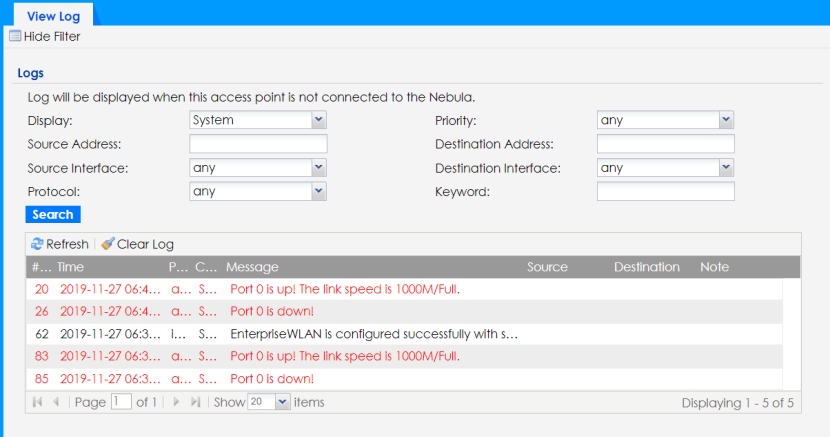
Task: Click the Destination Address text field
Action: [665, 144]
